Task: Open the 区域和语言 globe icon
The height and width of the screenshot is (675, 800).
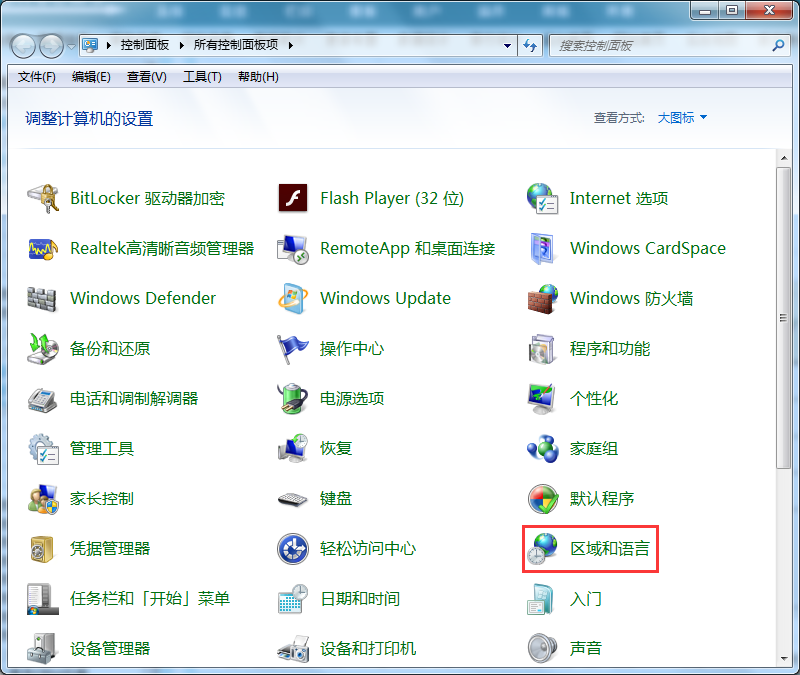Action: click(542, 548)
